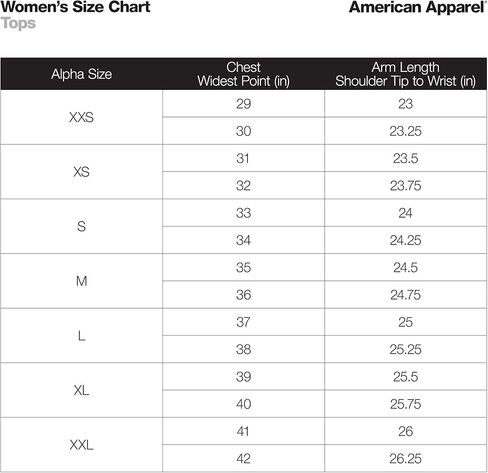488x473 pixels.
Task: Click chest measurement cell 36
Action: click(x=243, y=295)
